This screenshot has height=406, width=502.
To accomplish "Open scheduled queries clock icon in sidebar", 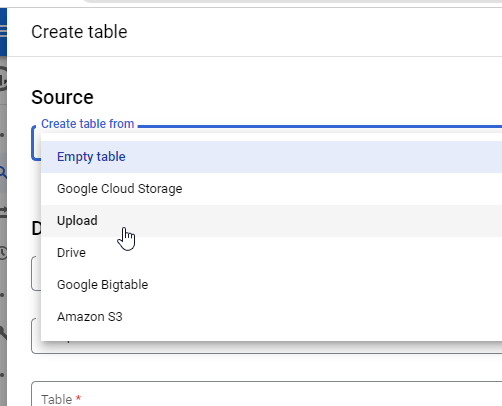I will tap(3, 253).
